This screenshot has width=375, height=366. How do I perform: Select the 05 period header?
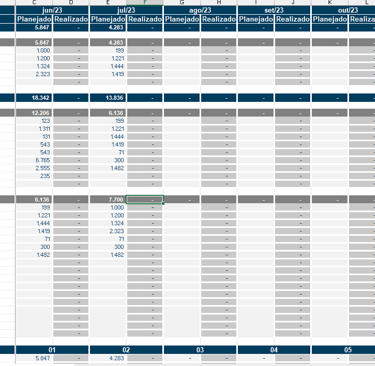[x=343, y=350]
